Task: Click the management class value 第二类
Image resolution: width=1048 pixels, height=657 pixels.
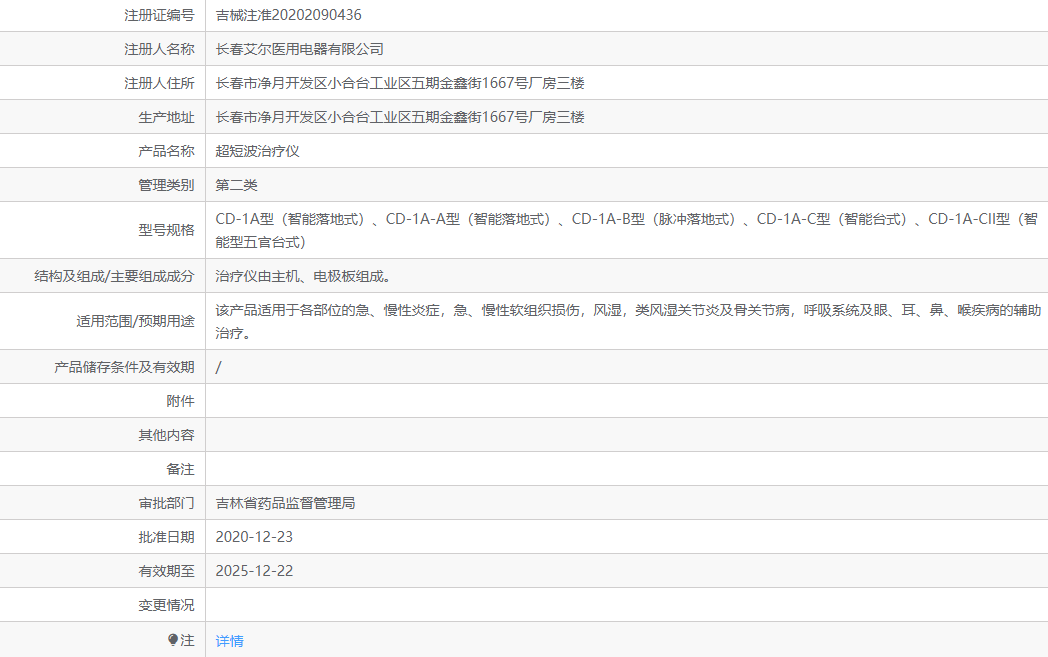Action: [x=236, y=185]
